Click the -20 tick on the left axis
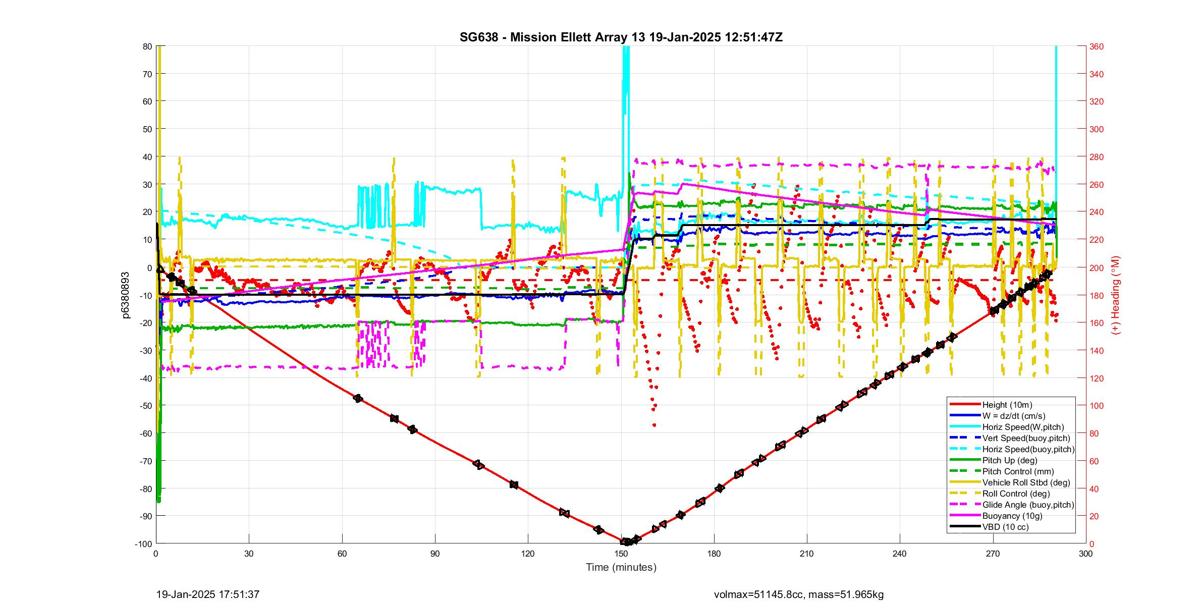Image resolution: width=1200 pixels, height=611 pixels. 144,322
